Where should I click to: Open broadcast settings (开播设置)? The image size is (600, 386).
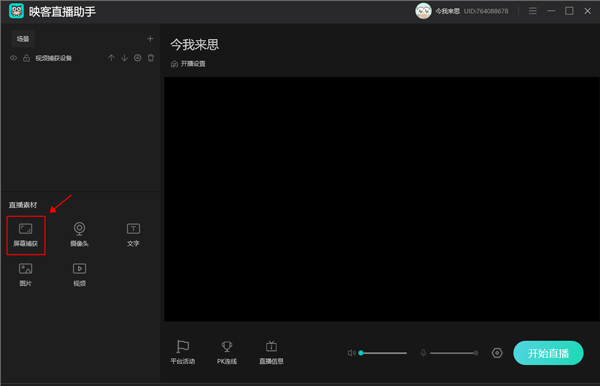(188, 64)
